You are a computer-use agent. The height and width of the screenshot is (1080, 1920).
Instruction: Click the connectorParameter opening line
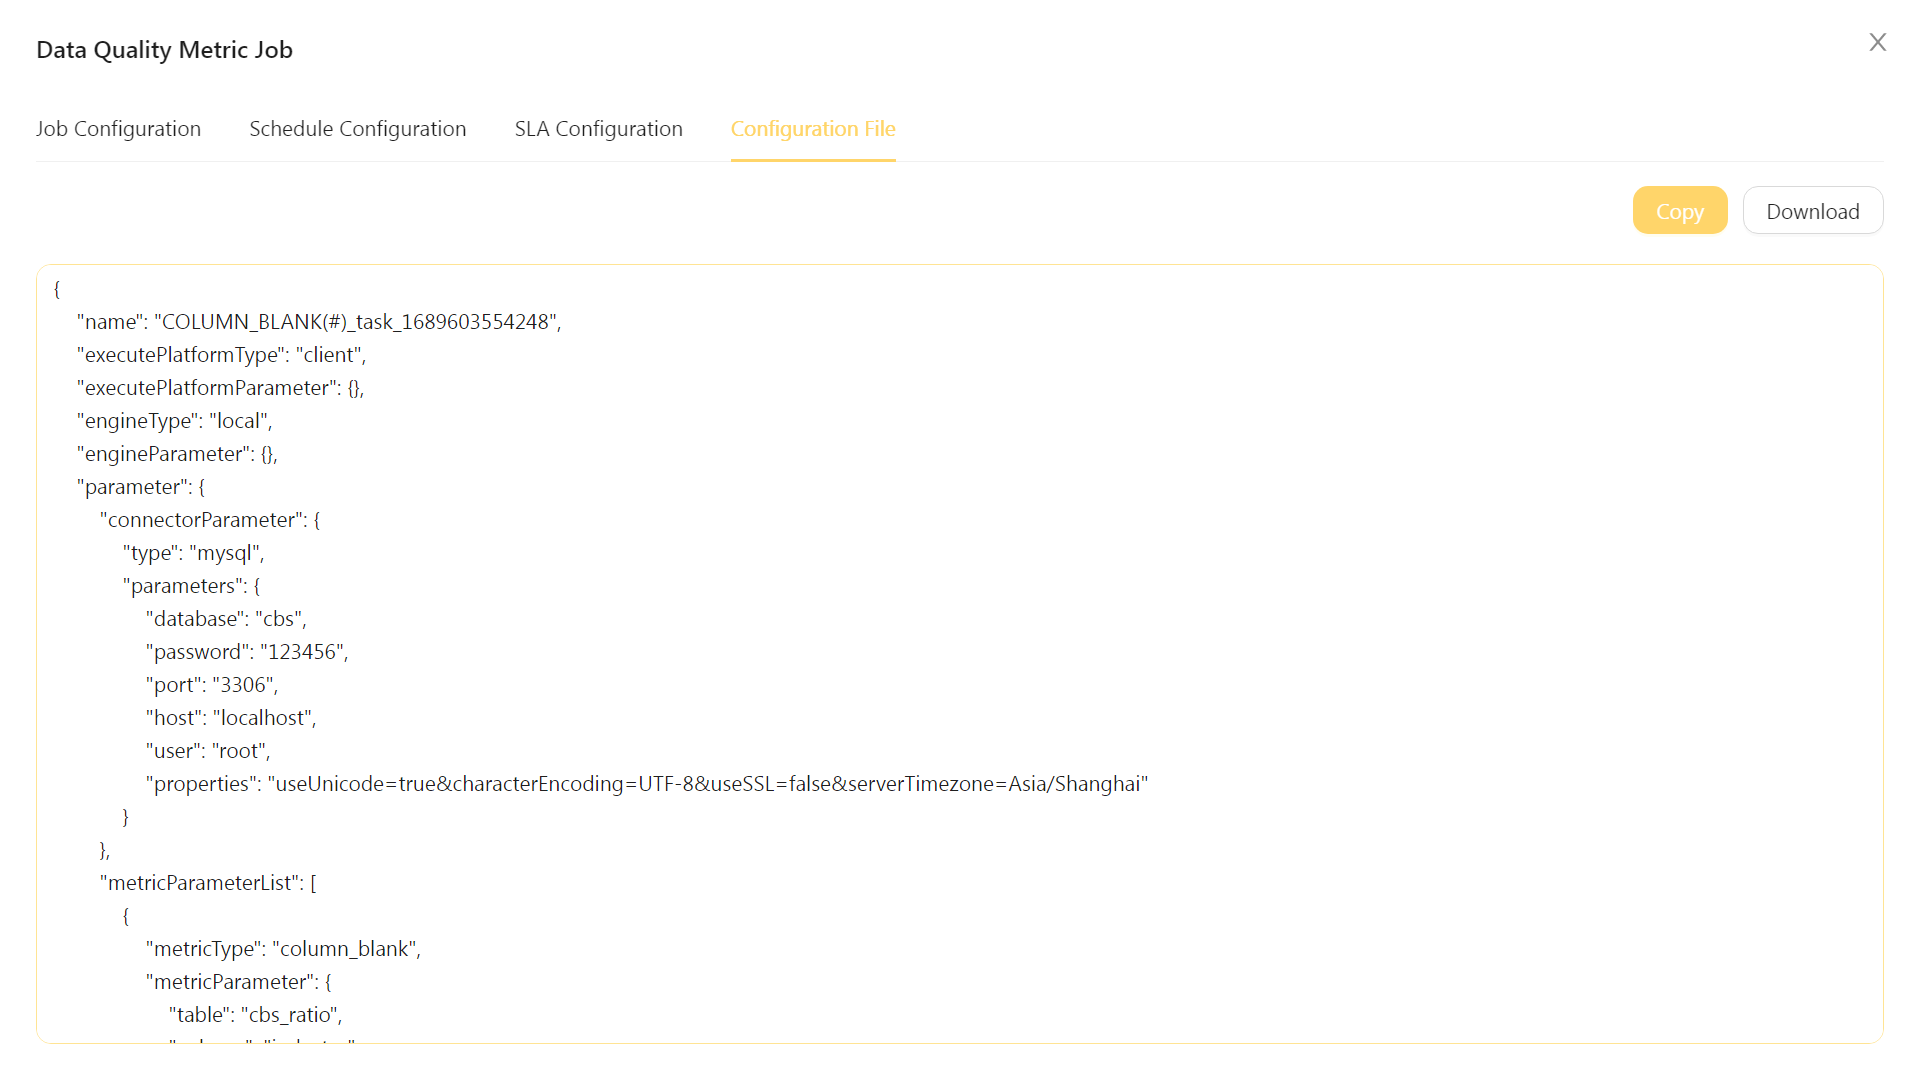pyautogui.click(x=210, y=520)
